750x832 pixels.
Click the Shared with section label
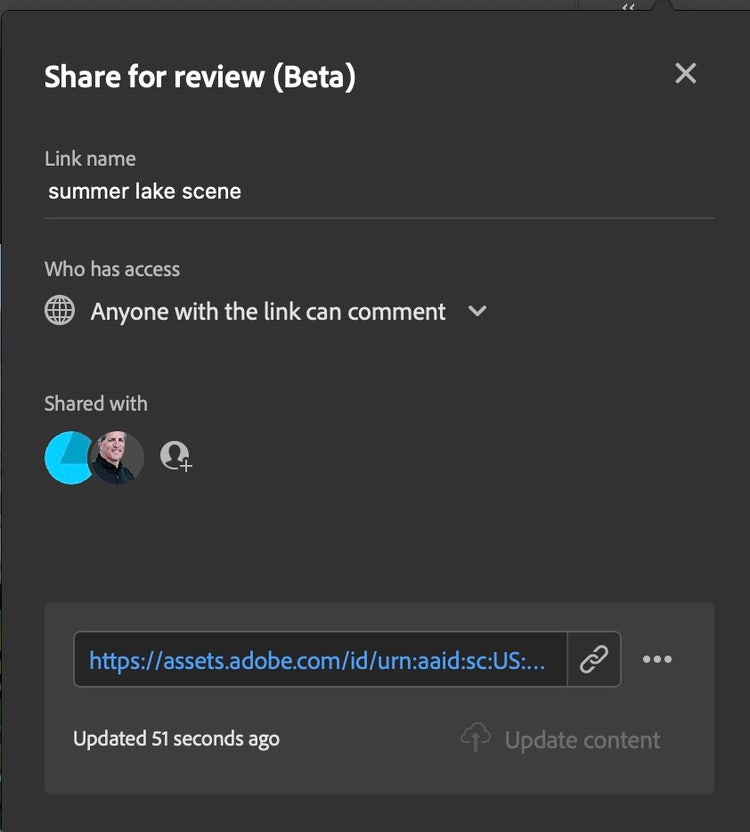coord(95,403)
